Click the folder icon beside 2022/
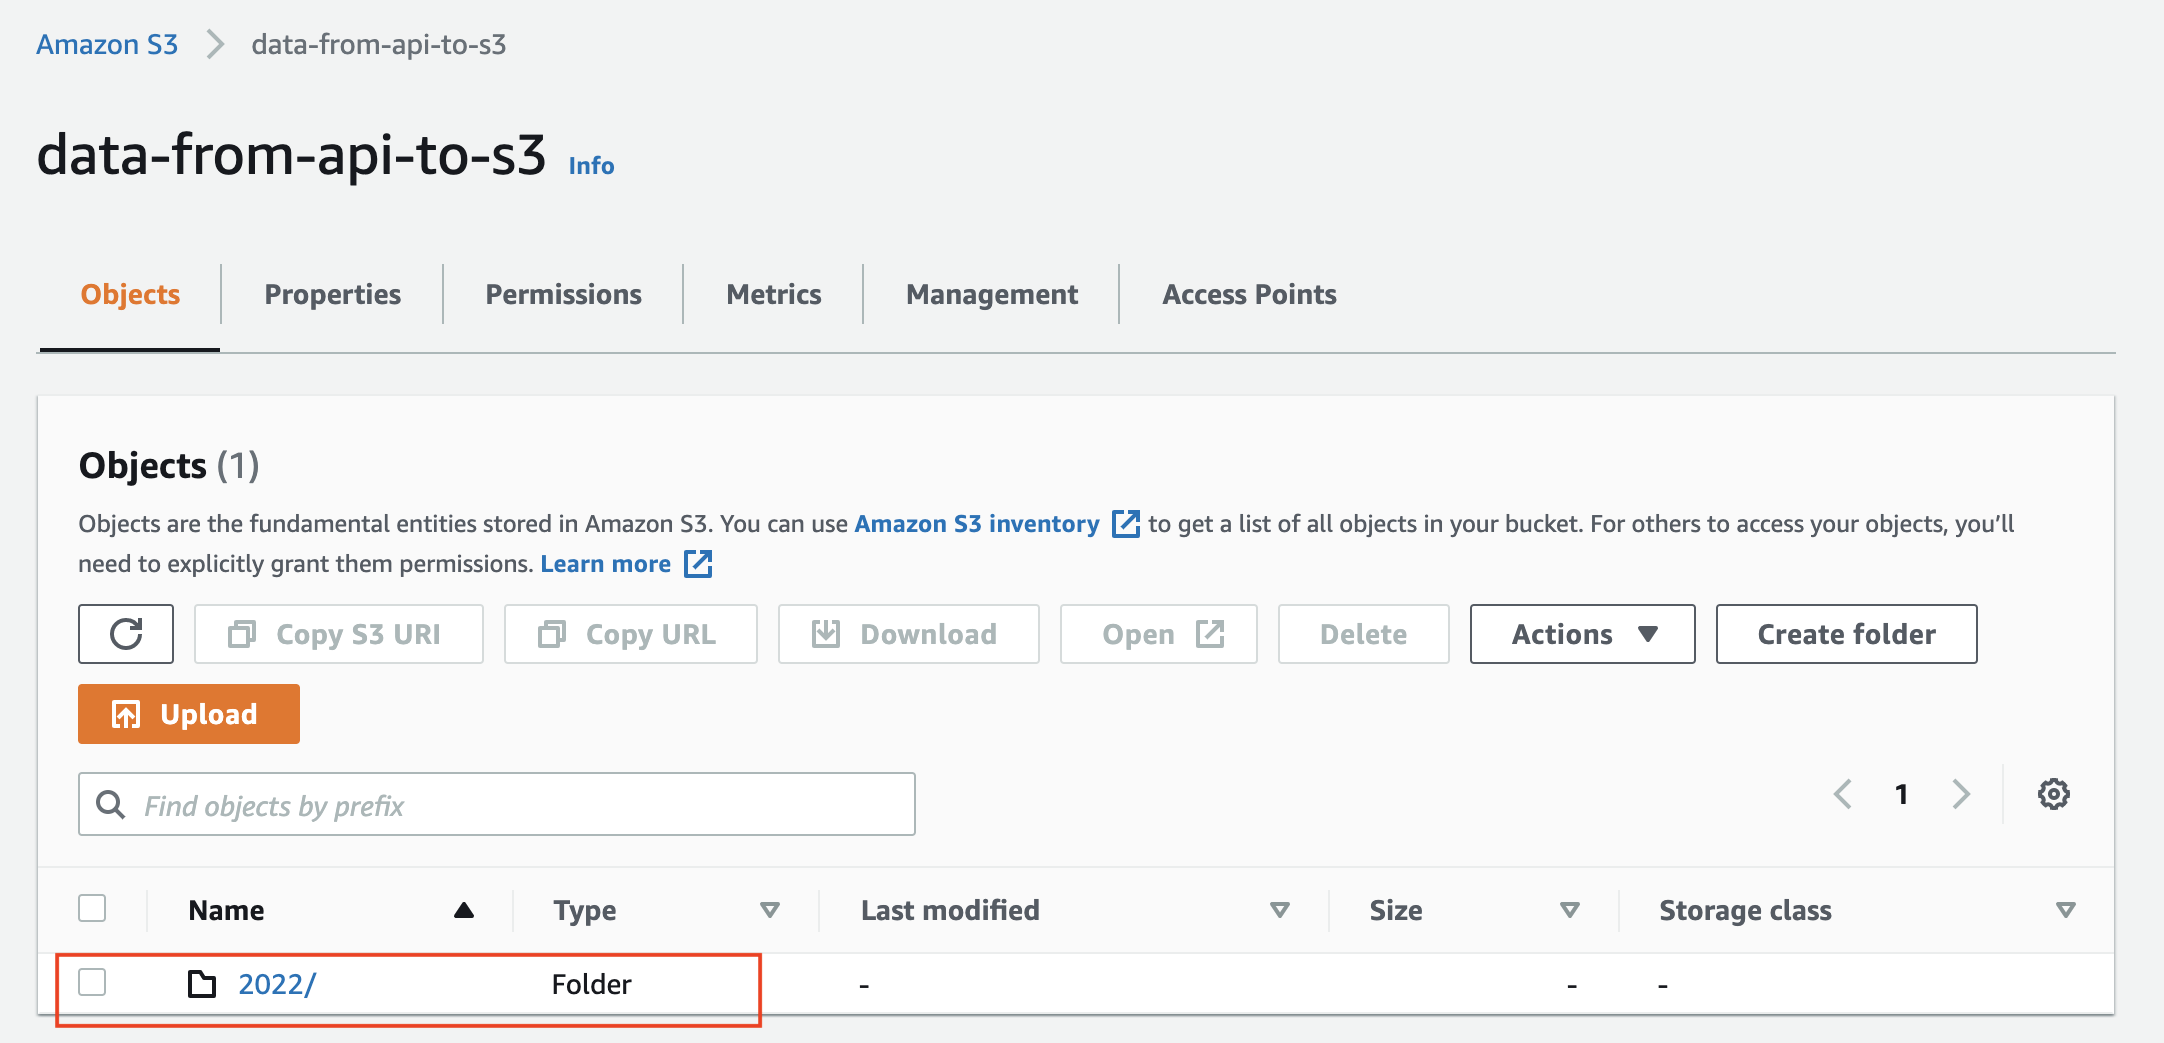 pyautogui.click(x=202, y=984)
